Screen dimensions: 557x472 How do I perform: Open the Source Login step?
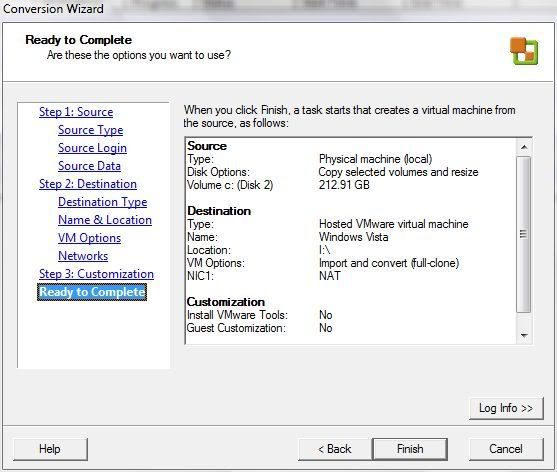92,148
